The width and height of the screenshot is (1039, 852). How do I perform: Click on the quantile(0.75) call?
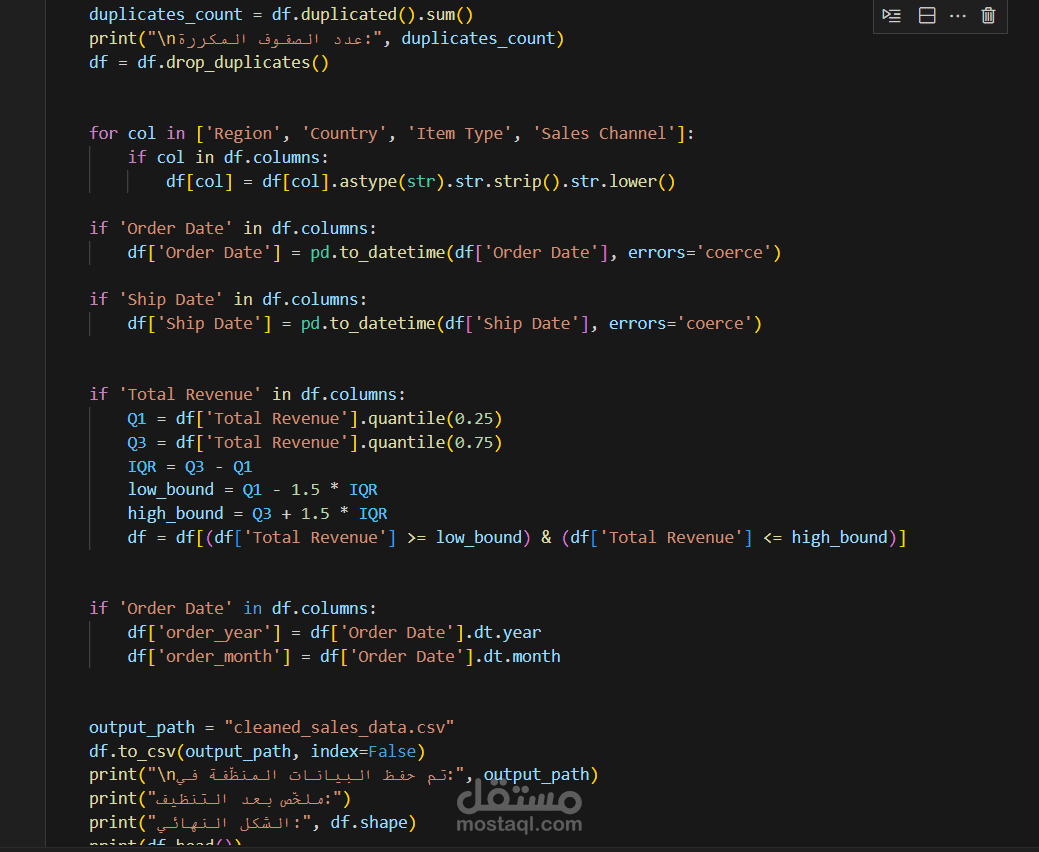click(434, 442)
